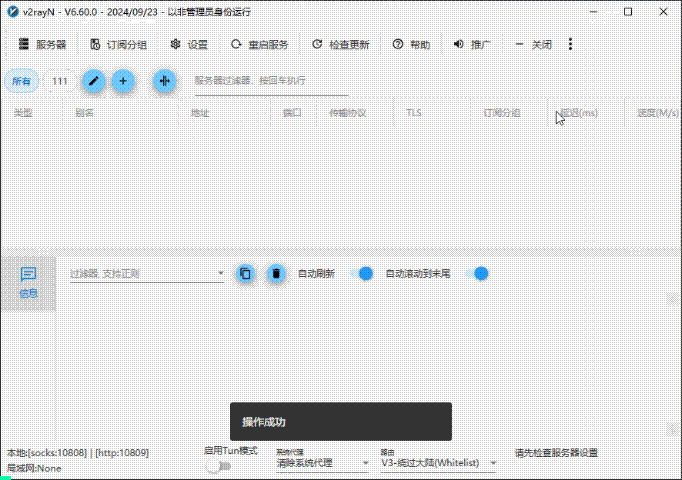
Task: Sort by 别名 column header
Action: (120, 113)
